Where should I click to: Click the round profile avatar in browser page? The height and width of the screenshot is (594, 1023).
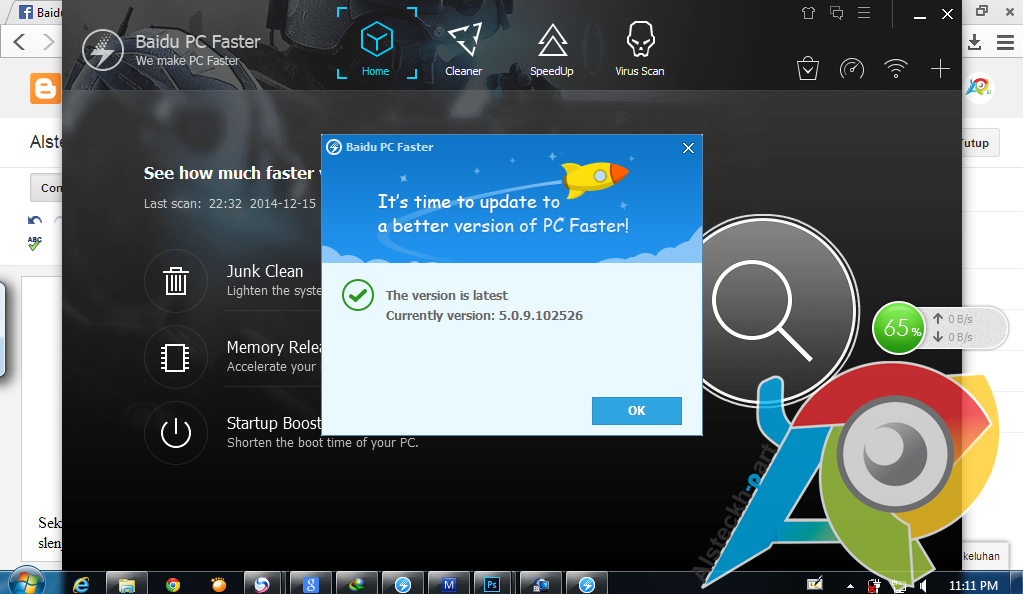(x=979, y=87)
